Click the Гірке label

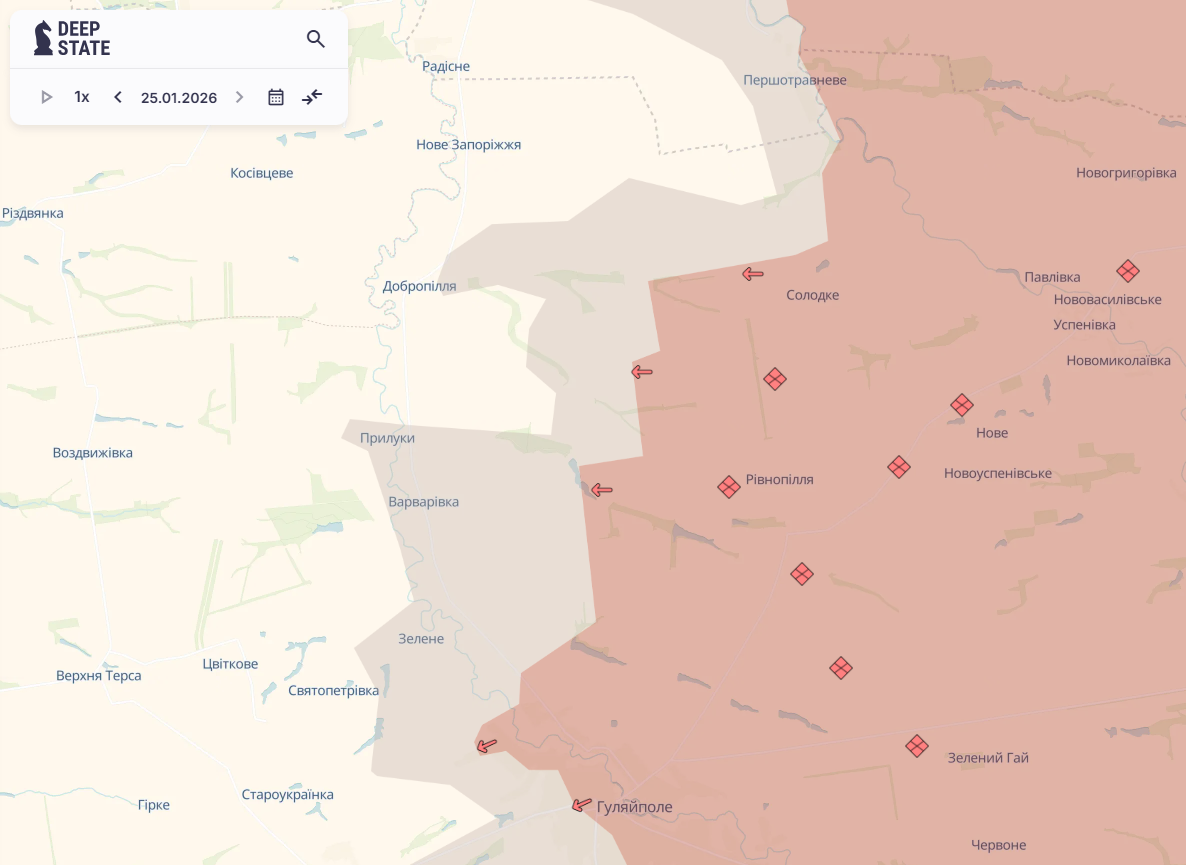154,805
